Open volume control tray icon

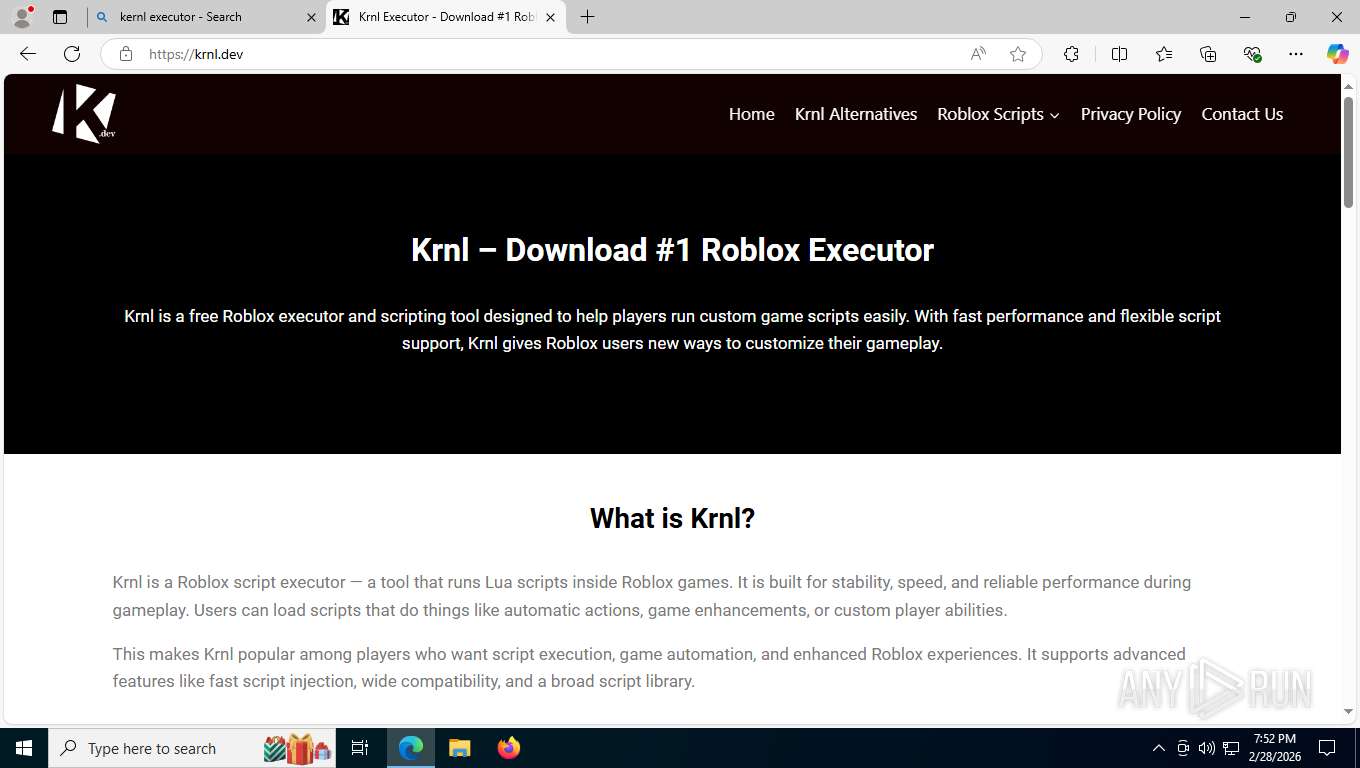[1207, 748]
